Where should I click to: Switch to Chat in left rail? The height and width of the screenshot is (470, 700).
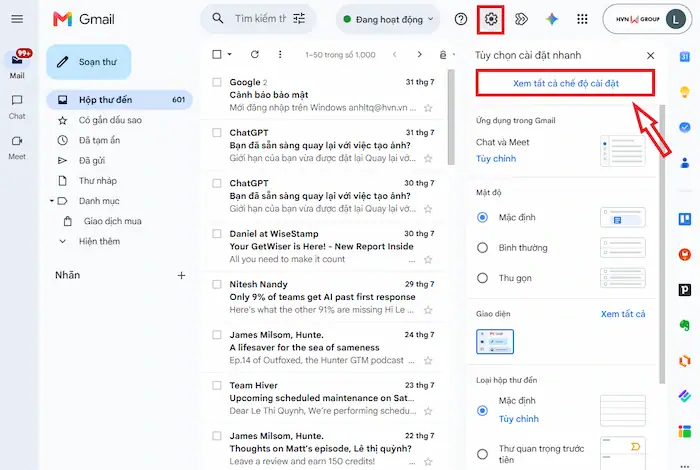pos(17,107)
